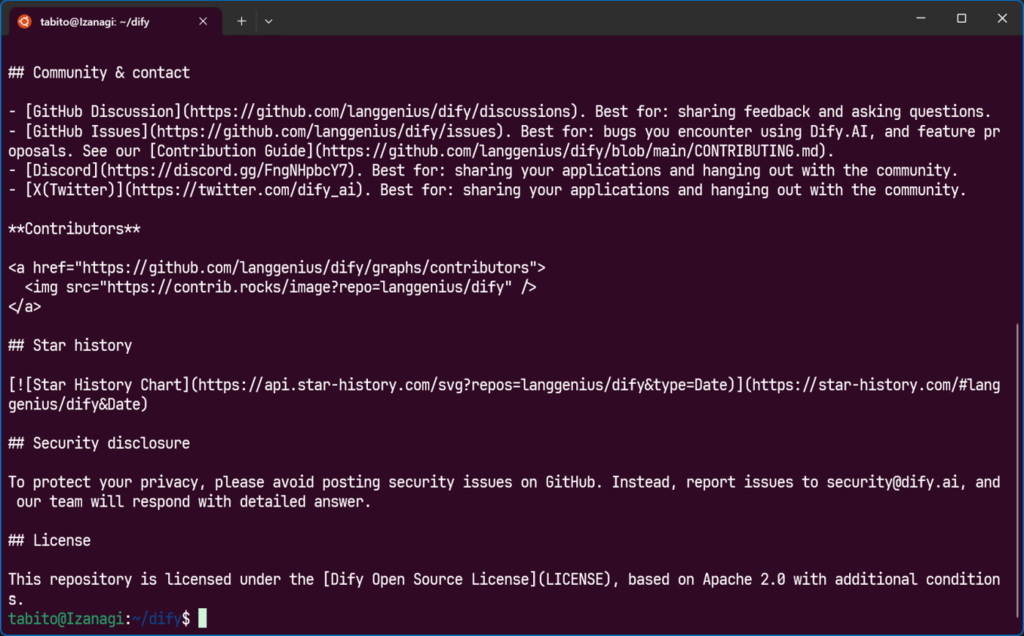Minimize the terminal window
This screenshot has height=636, width=1024.
pyautogui.click(x=921, y=18)
